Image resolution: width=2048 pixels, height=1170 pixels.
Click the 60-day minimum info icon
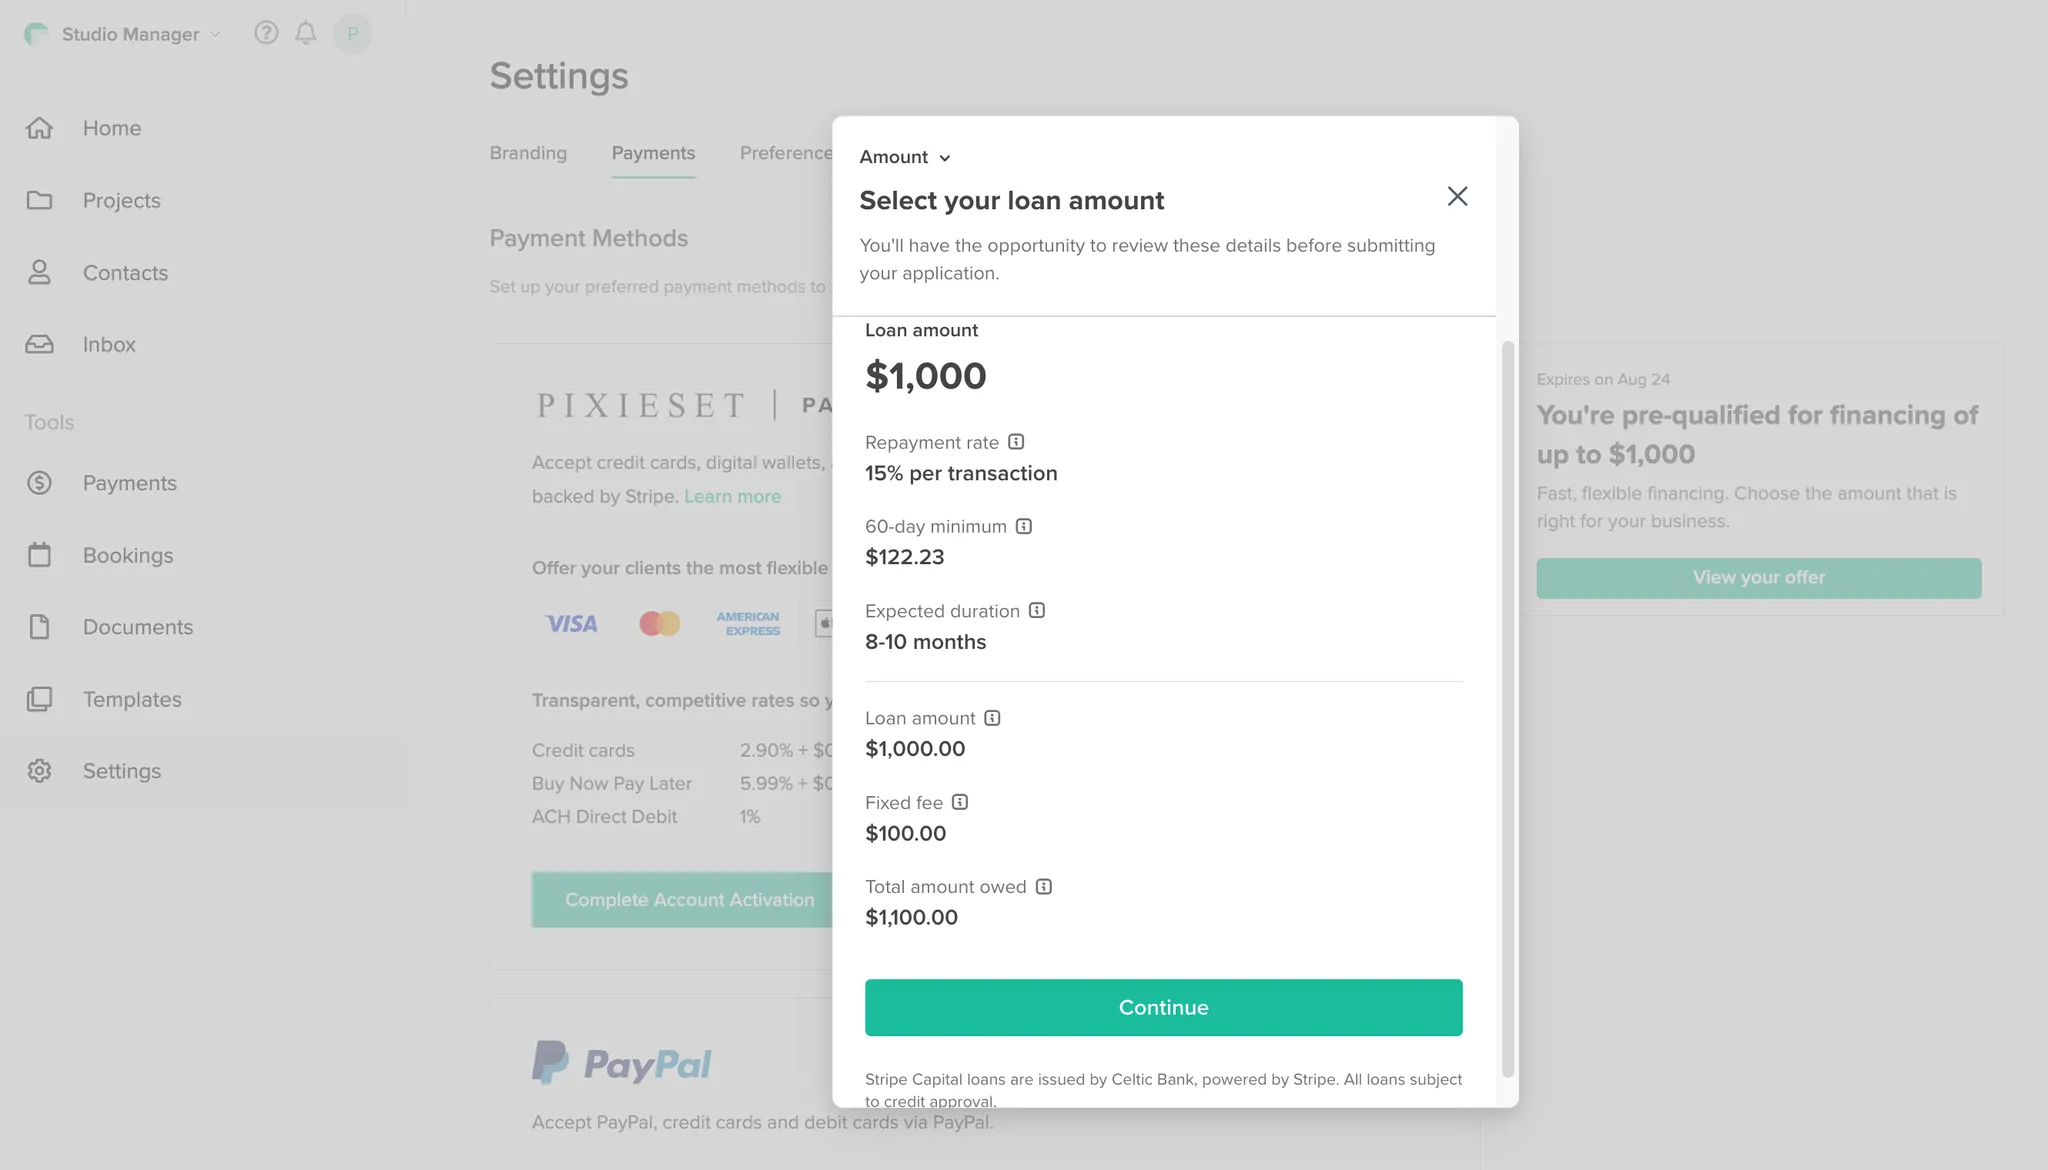tap(1024, 526)
